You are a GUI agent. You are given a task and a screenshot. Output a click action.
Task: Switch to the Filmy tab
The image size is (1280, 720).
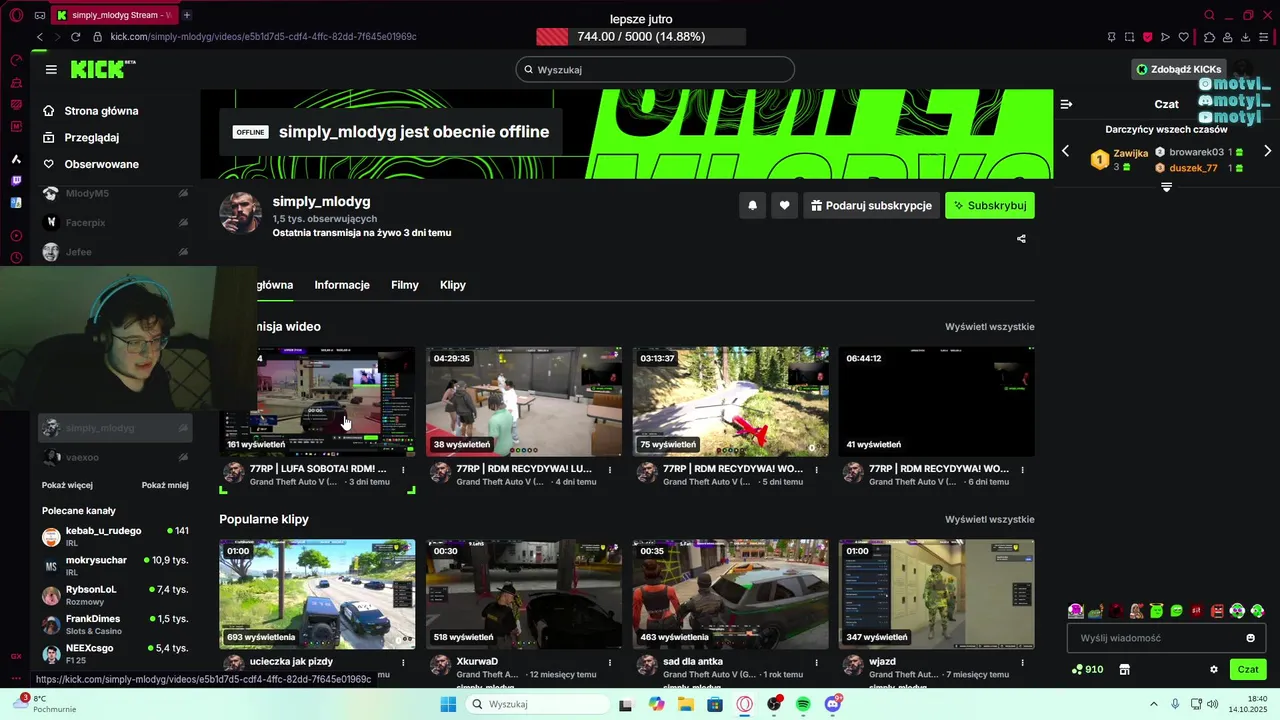pos(405,285)
